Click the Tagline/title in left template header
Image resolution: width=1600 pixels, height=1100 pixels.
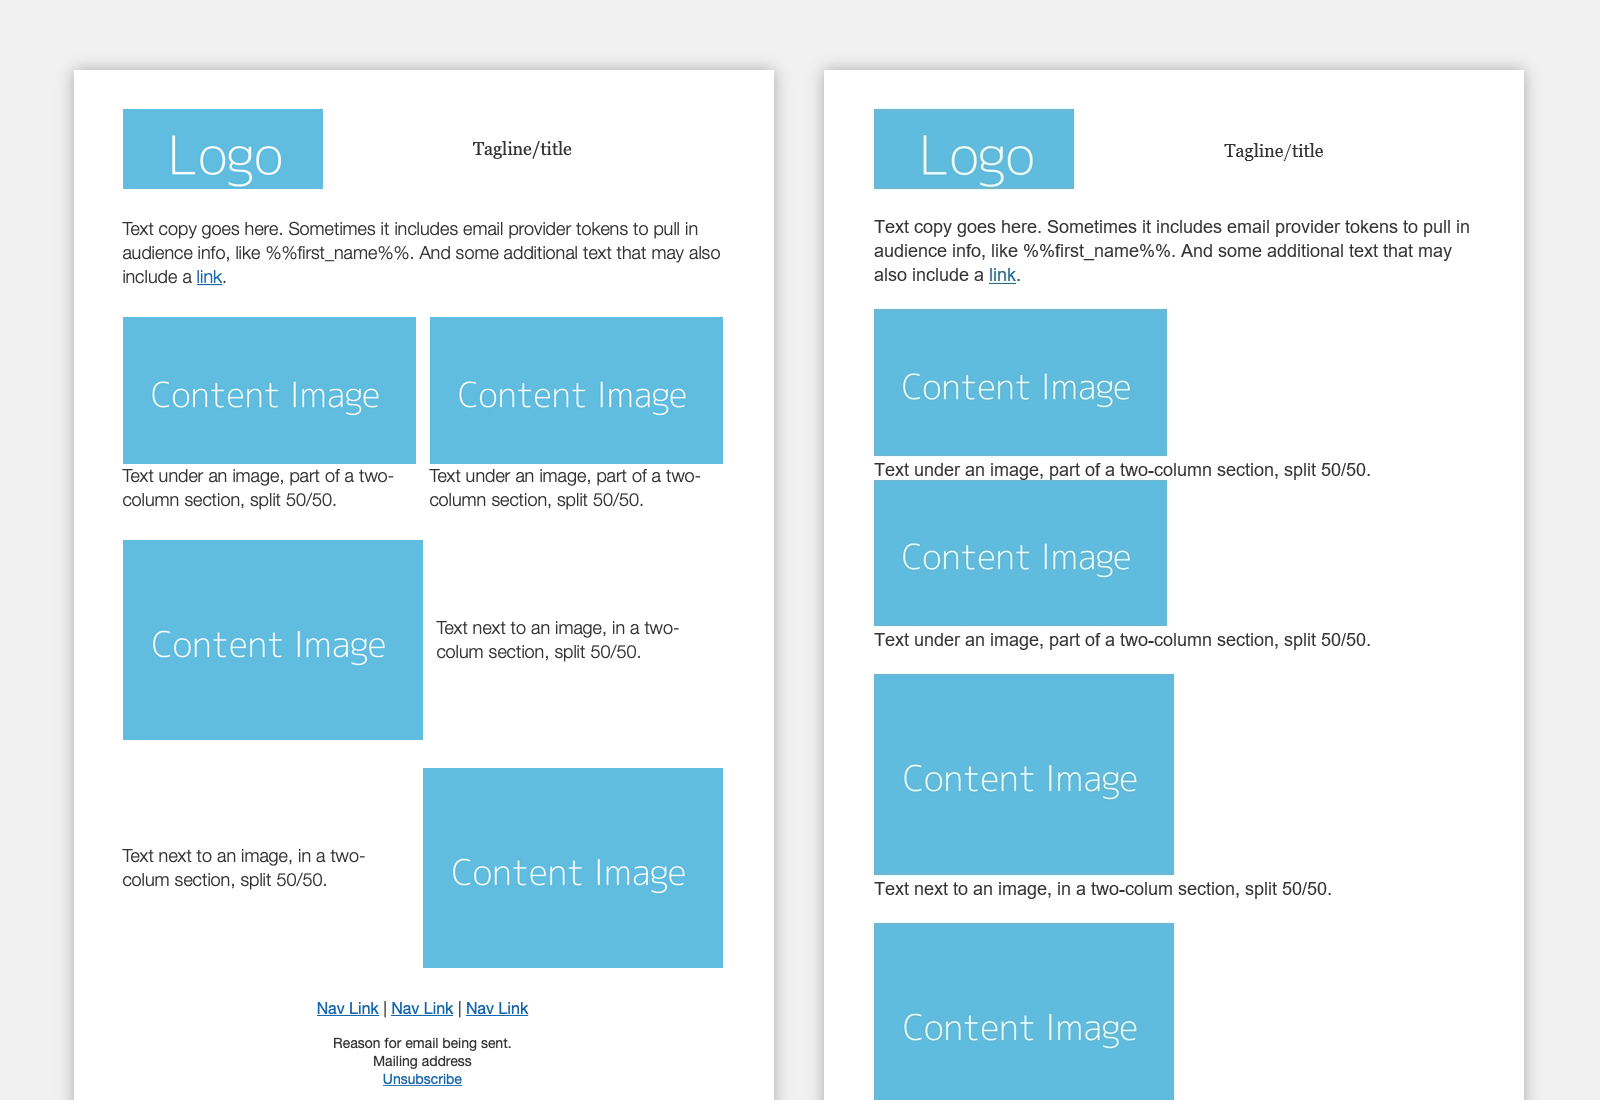(521, 148)
